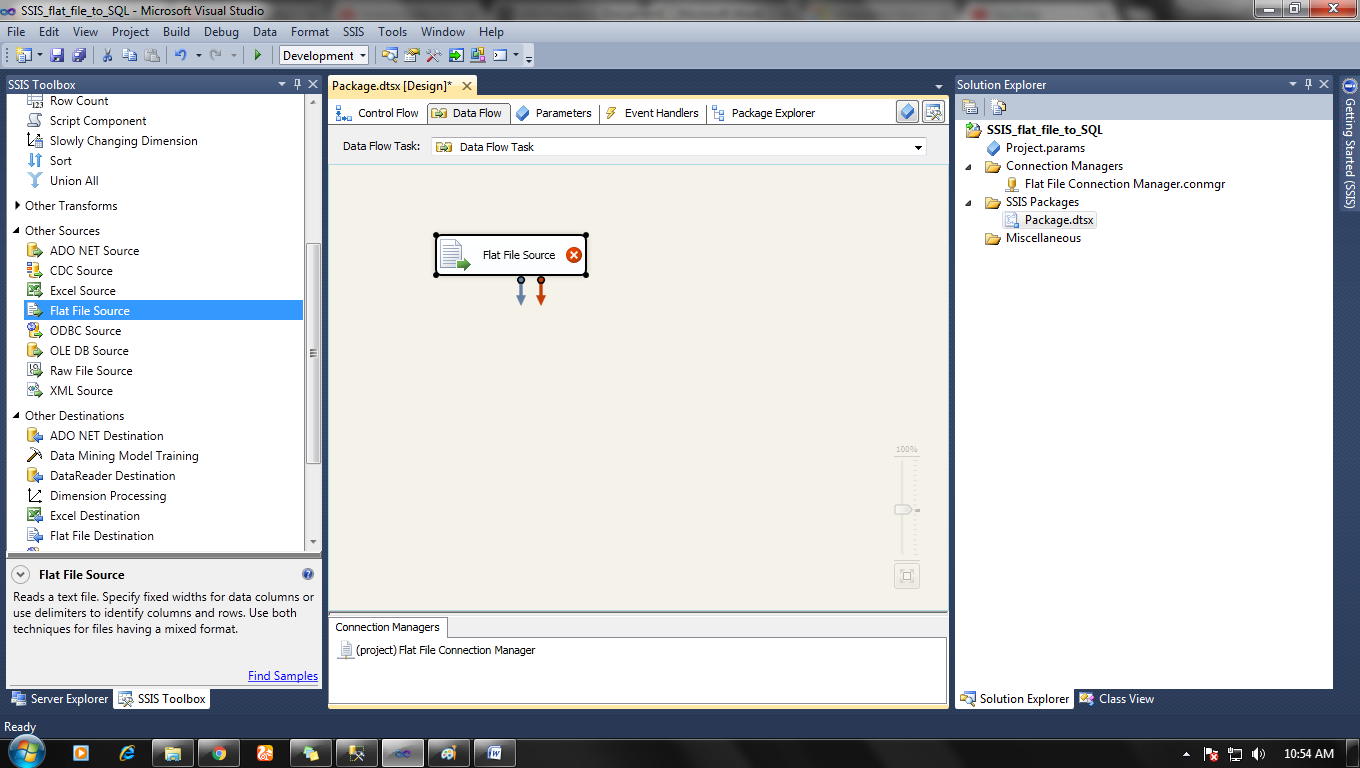Start debugging with the green play icon

(x=257, y=55)
